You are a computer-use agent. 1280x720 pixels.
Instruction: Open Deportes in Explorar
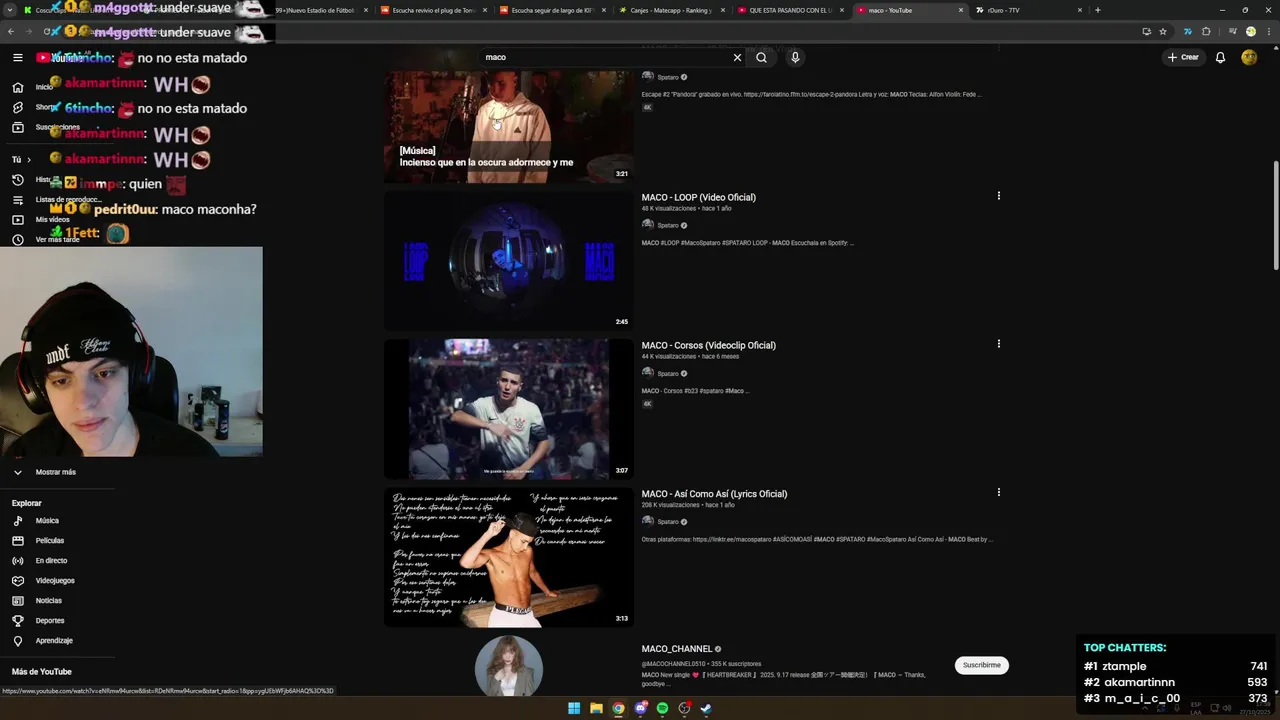49,620
